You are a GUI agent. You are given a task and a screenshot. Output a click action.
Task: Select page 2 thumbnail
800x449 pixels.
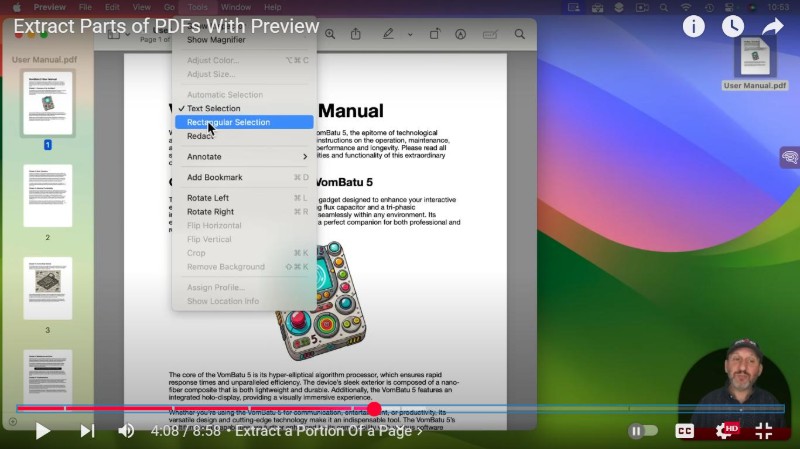click(47, 196)
